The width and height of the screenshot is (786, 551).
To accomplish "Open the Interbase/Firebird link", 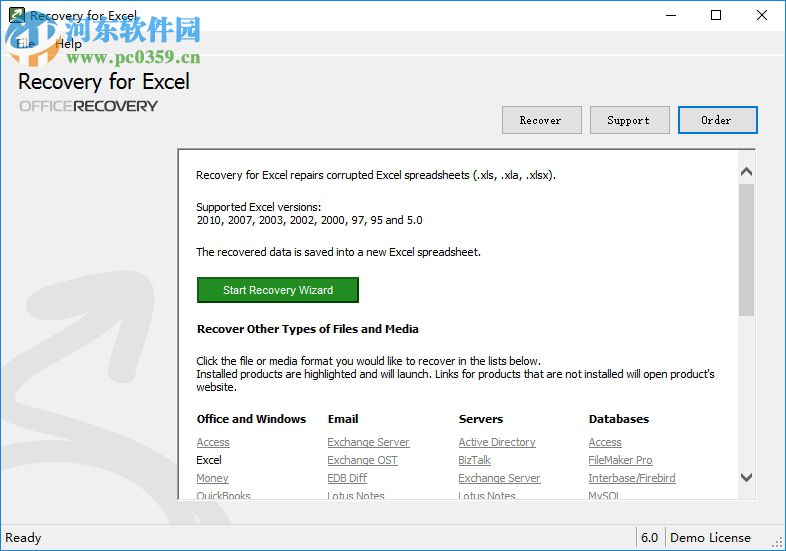I will [632, 478].
